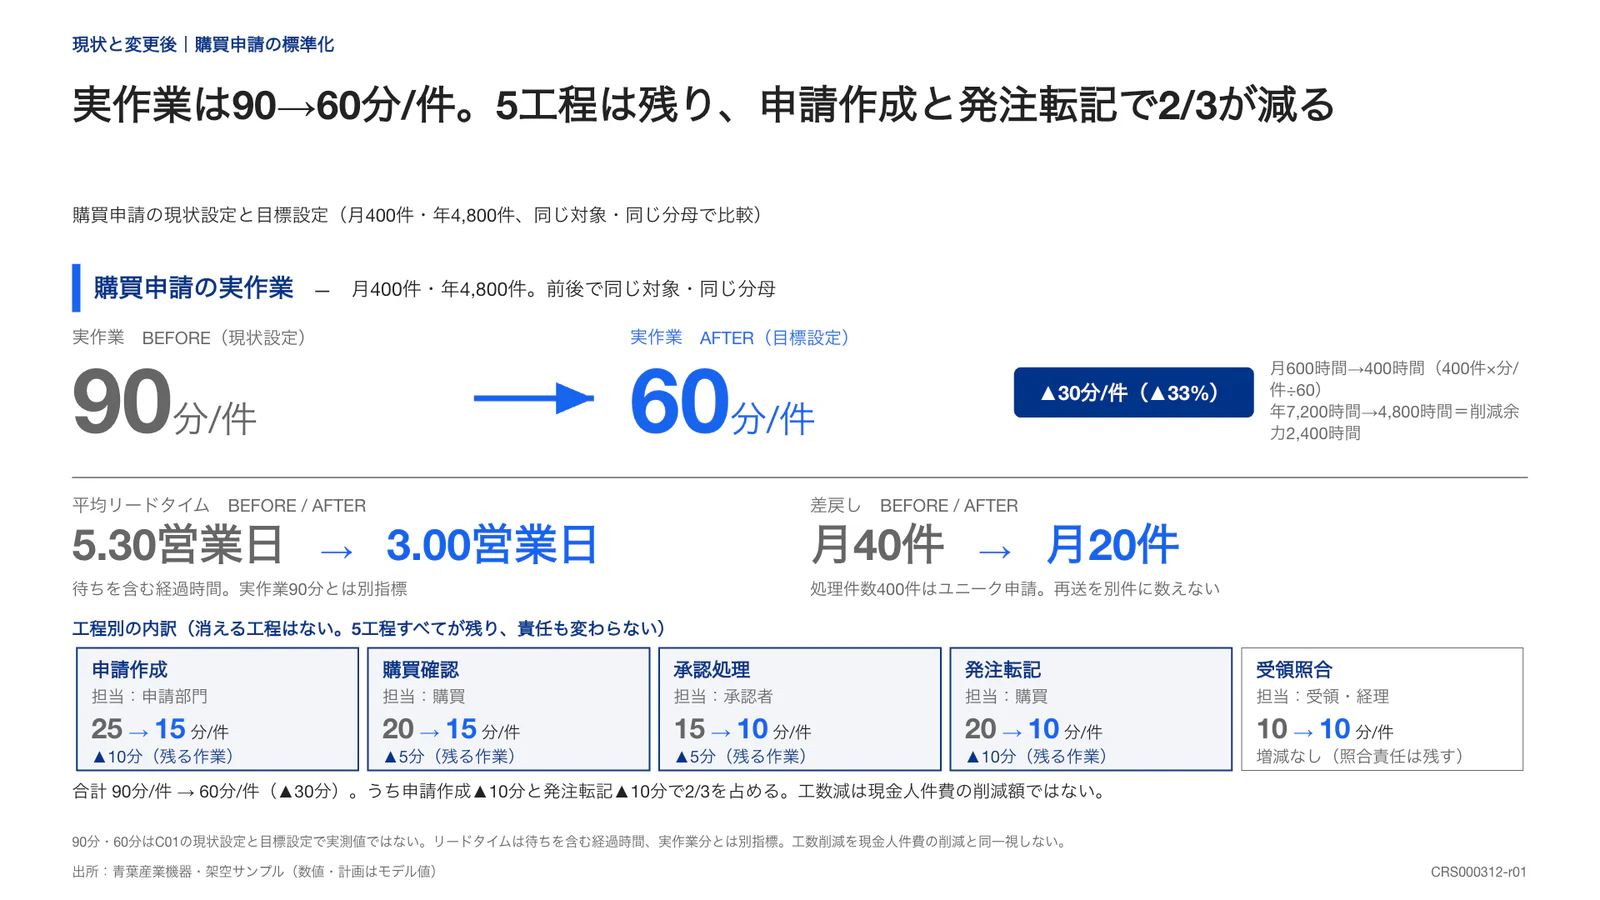Click the note '月400件・年4,800件。前後で同じ対象・同じ分母'

[563, 289]
